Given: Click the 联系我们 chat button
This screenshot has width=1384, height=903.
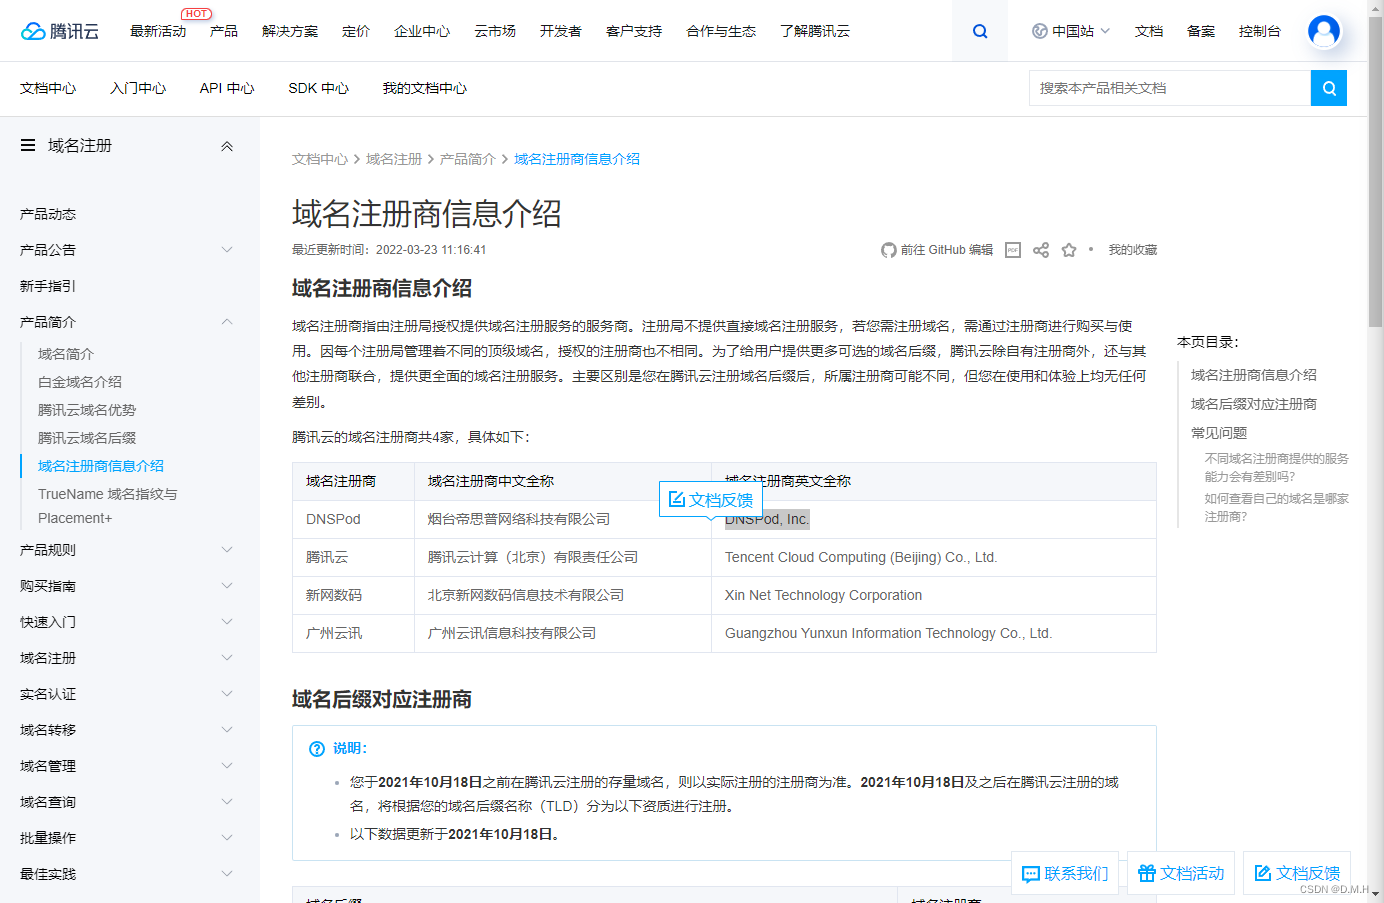Looking at the screenshot, I should click(1065, 873).
